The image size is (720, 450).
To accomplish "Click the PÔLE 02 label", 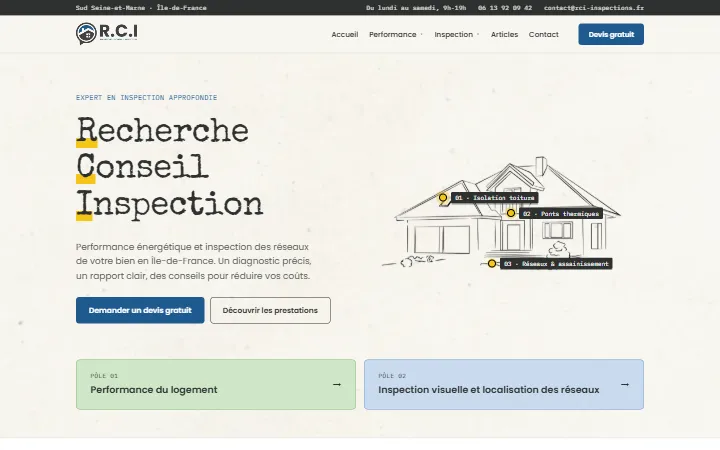I will point(392,376).
